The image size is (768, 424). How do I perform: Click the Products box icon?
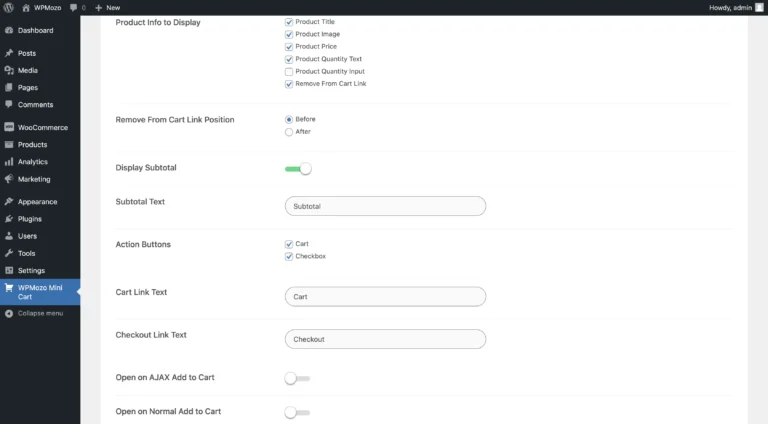(x=9, y=144)
